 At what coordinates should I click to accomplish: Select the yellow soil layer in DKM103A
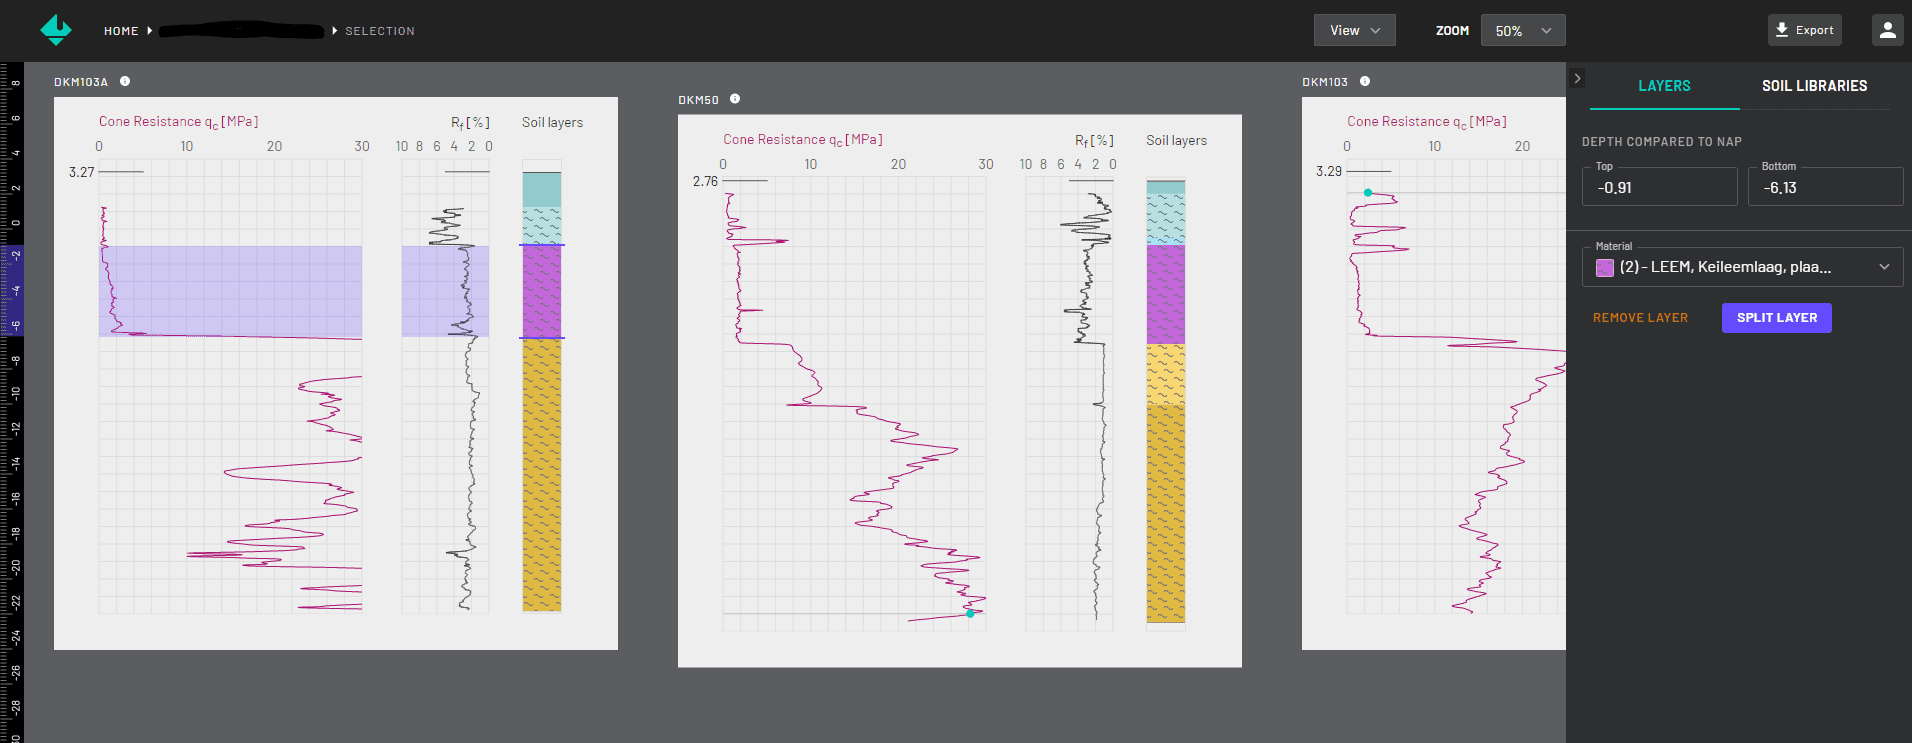[542, 475]
